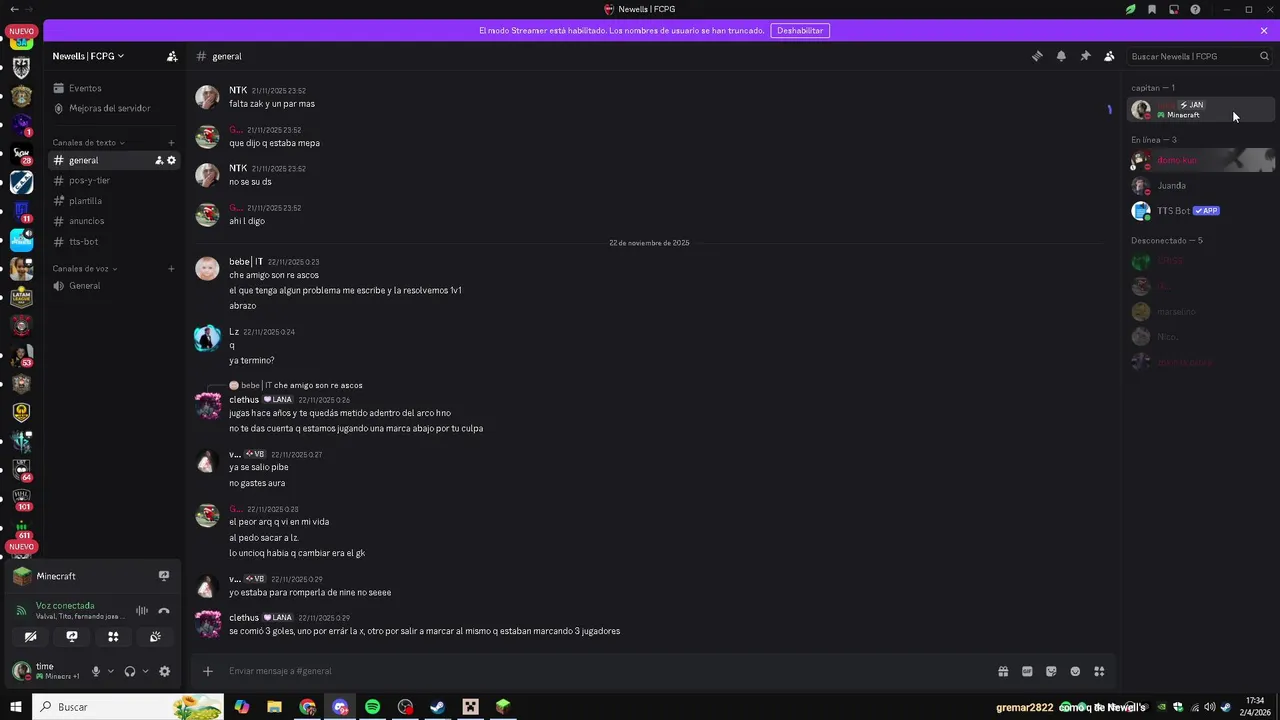Open the Eventos section

[x=115, y=88]
